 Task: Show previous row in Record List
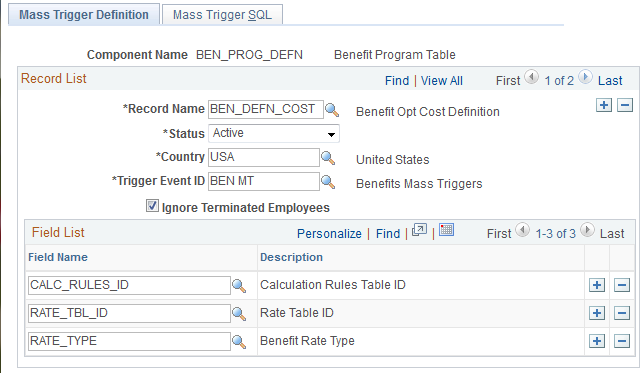[532, 77]
